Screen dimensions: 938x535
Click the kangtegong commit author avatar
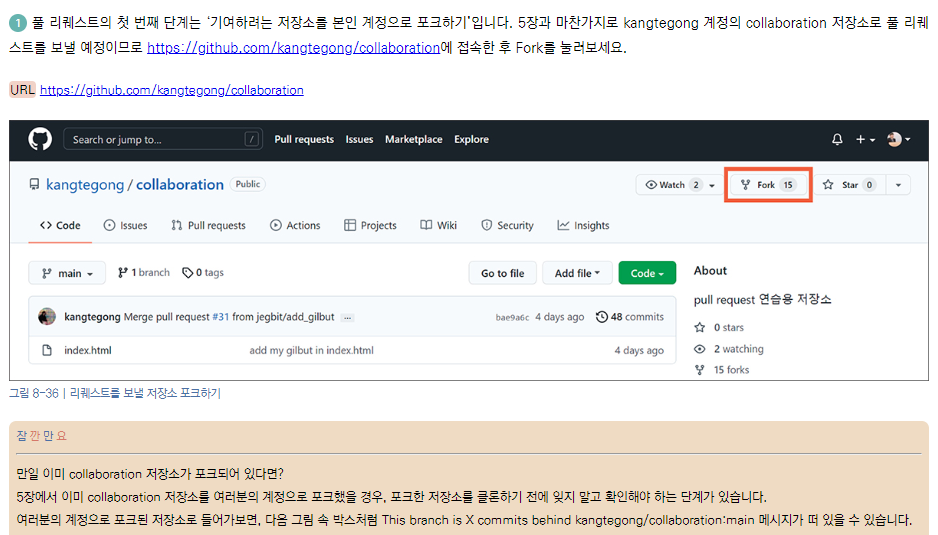(x=47, y=317)
